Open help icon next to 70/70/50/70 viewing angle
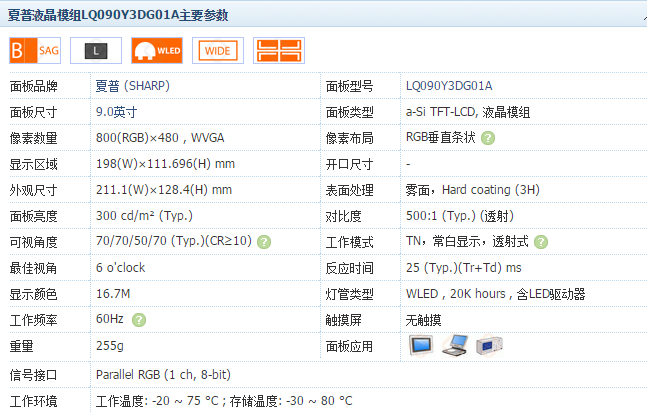This screenshot has height=412, width=647. point(264,242)
